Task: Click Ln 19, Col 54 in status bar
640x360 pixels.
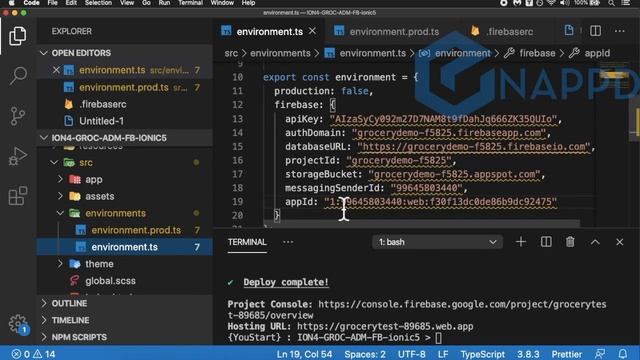Action: coord(304,354)
